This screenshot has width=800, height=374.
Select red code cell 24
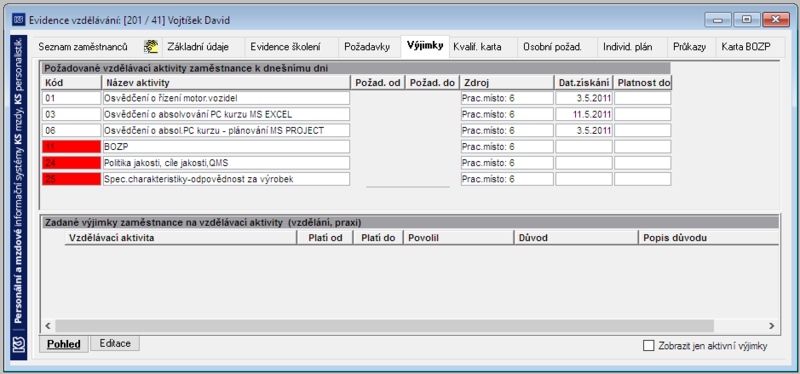pos(72,163)
